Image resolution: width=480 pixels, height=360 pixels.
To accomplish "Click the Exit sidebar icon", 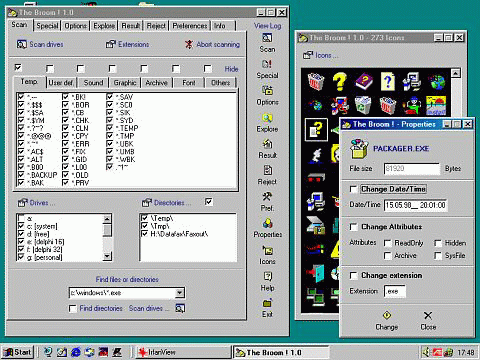I will [267, 303].
